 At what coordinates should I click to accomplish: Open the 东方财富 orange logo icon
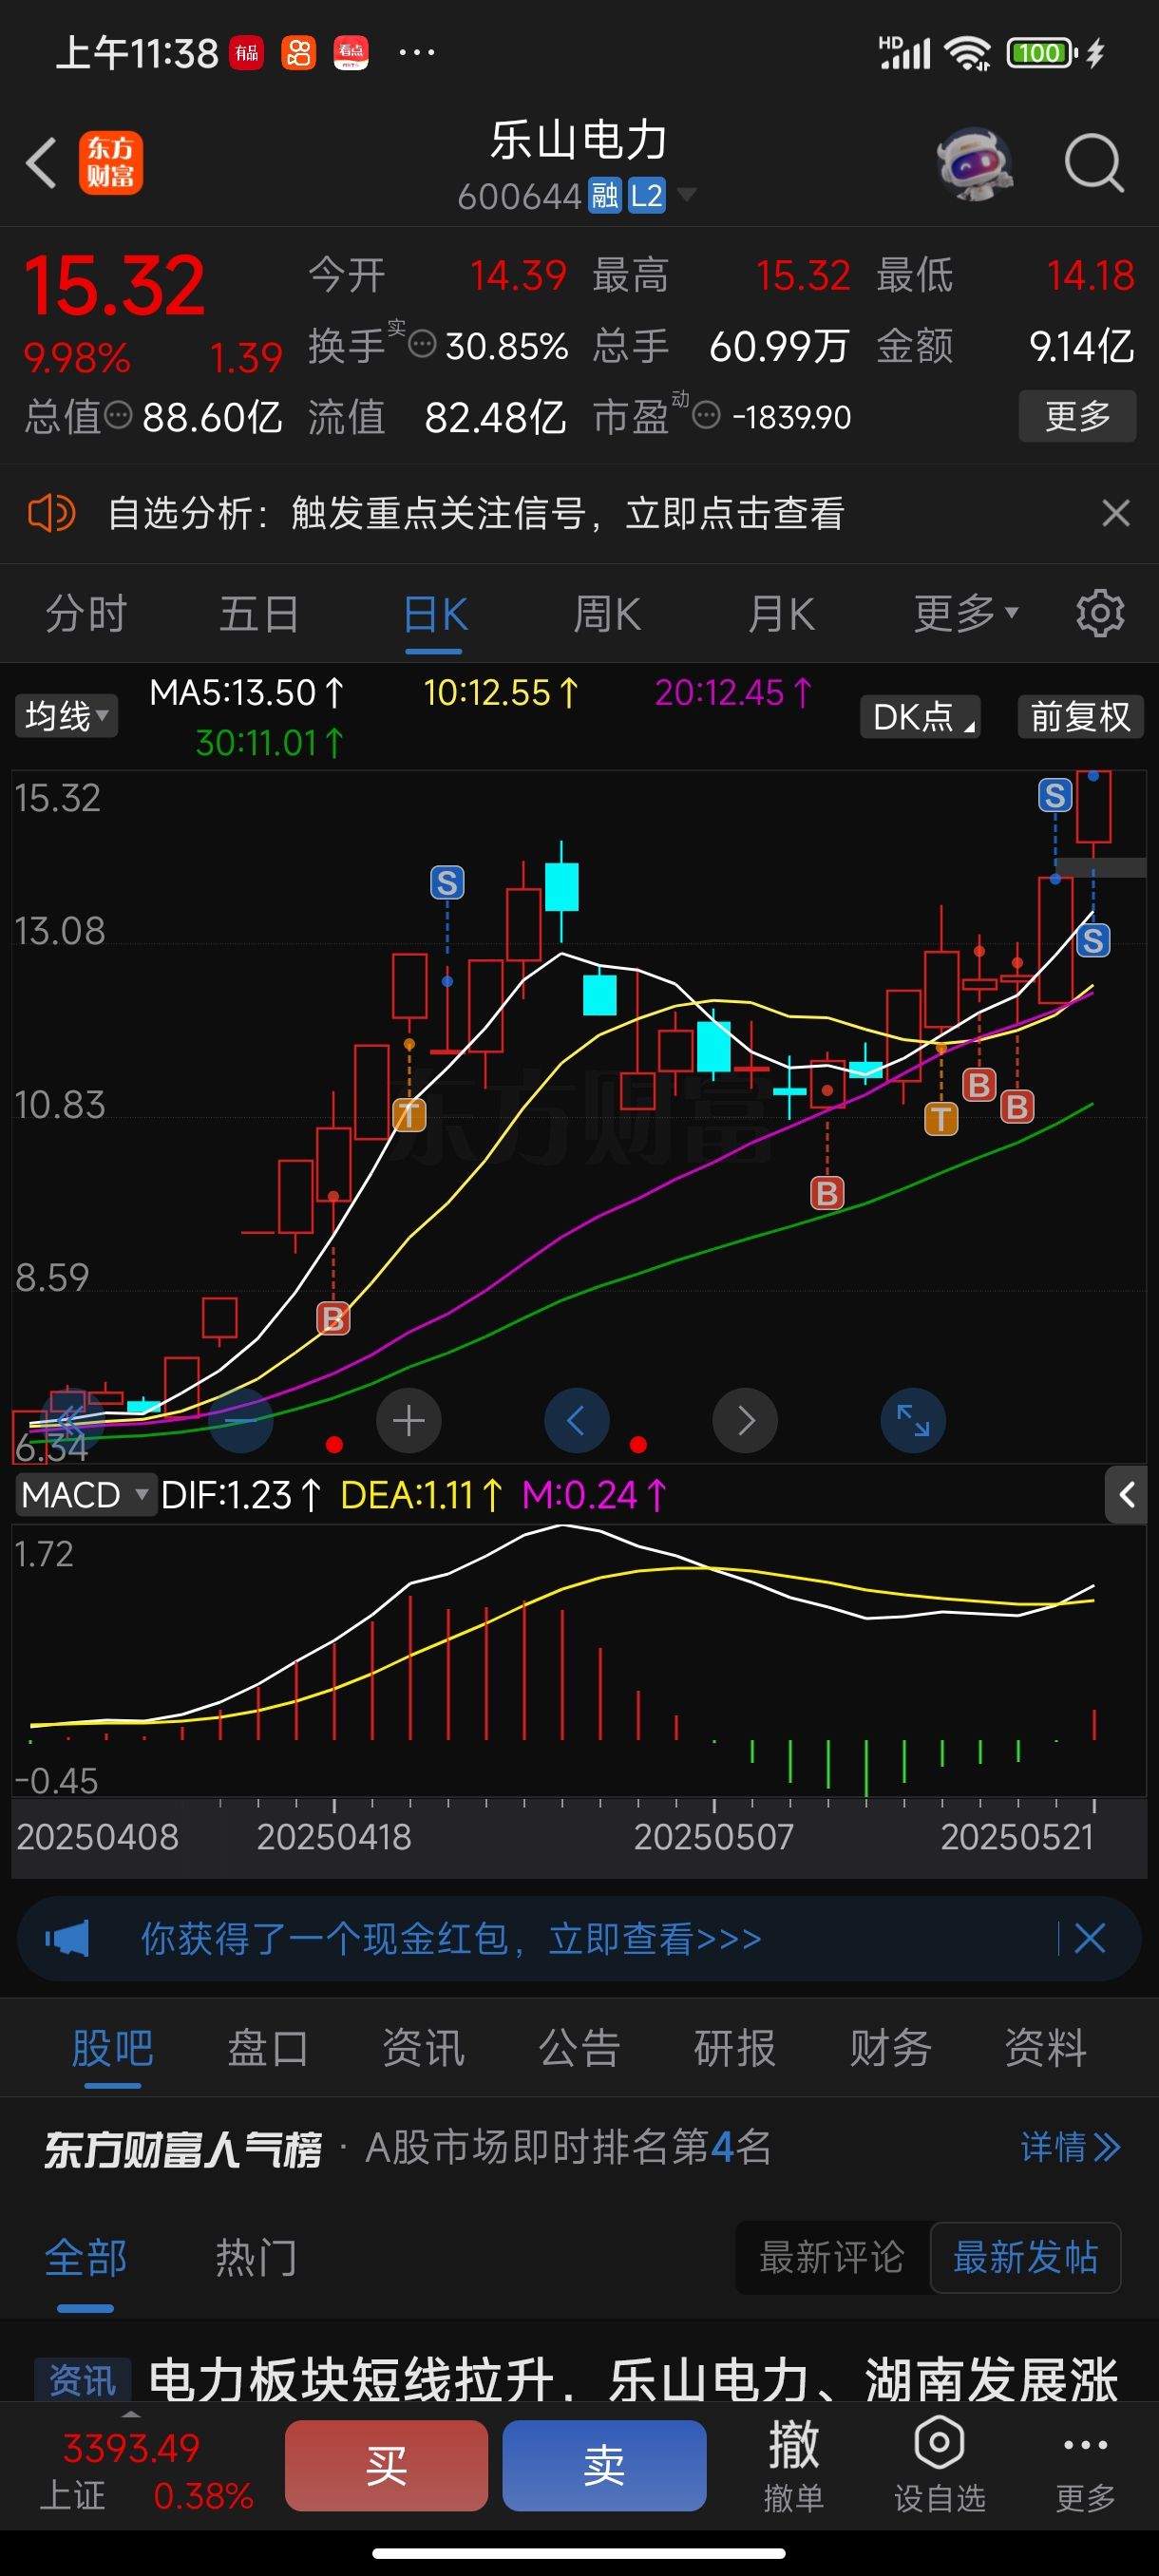(111, 163)
